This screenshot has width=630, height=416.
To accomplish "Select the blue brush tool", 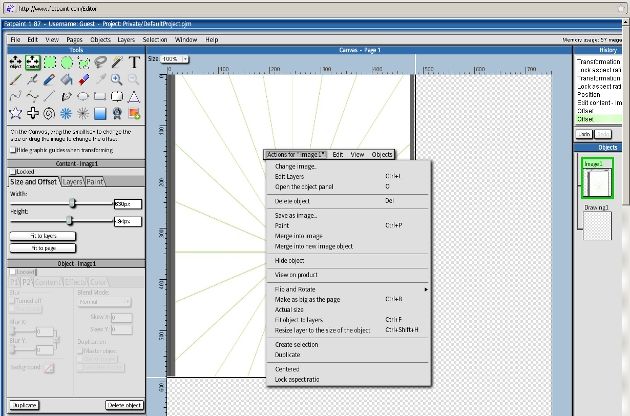I will pyautogui.click(x=49, y=79).
